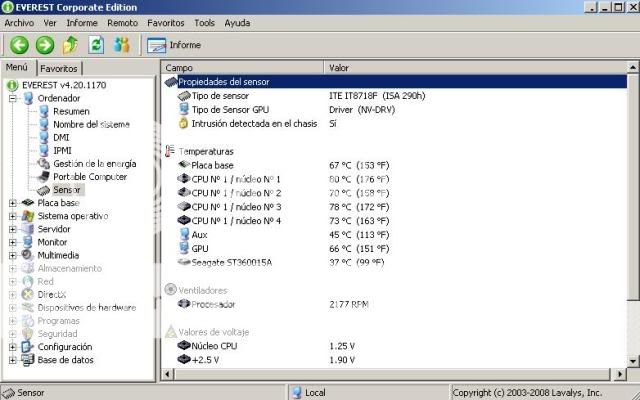Viewport: 640px width, 400px height.
Task: Click the Servidor icon in tree
Action: pyautogui.click(x=28, y=229)
